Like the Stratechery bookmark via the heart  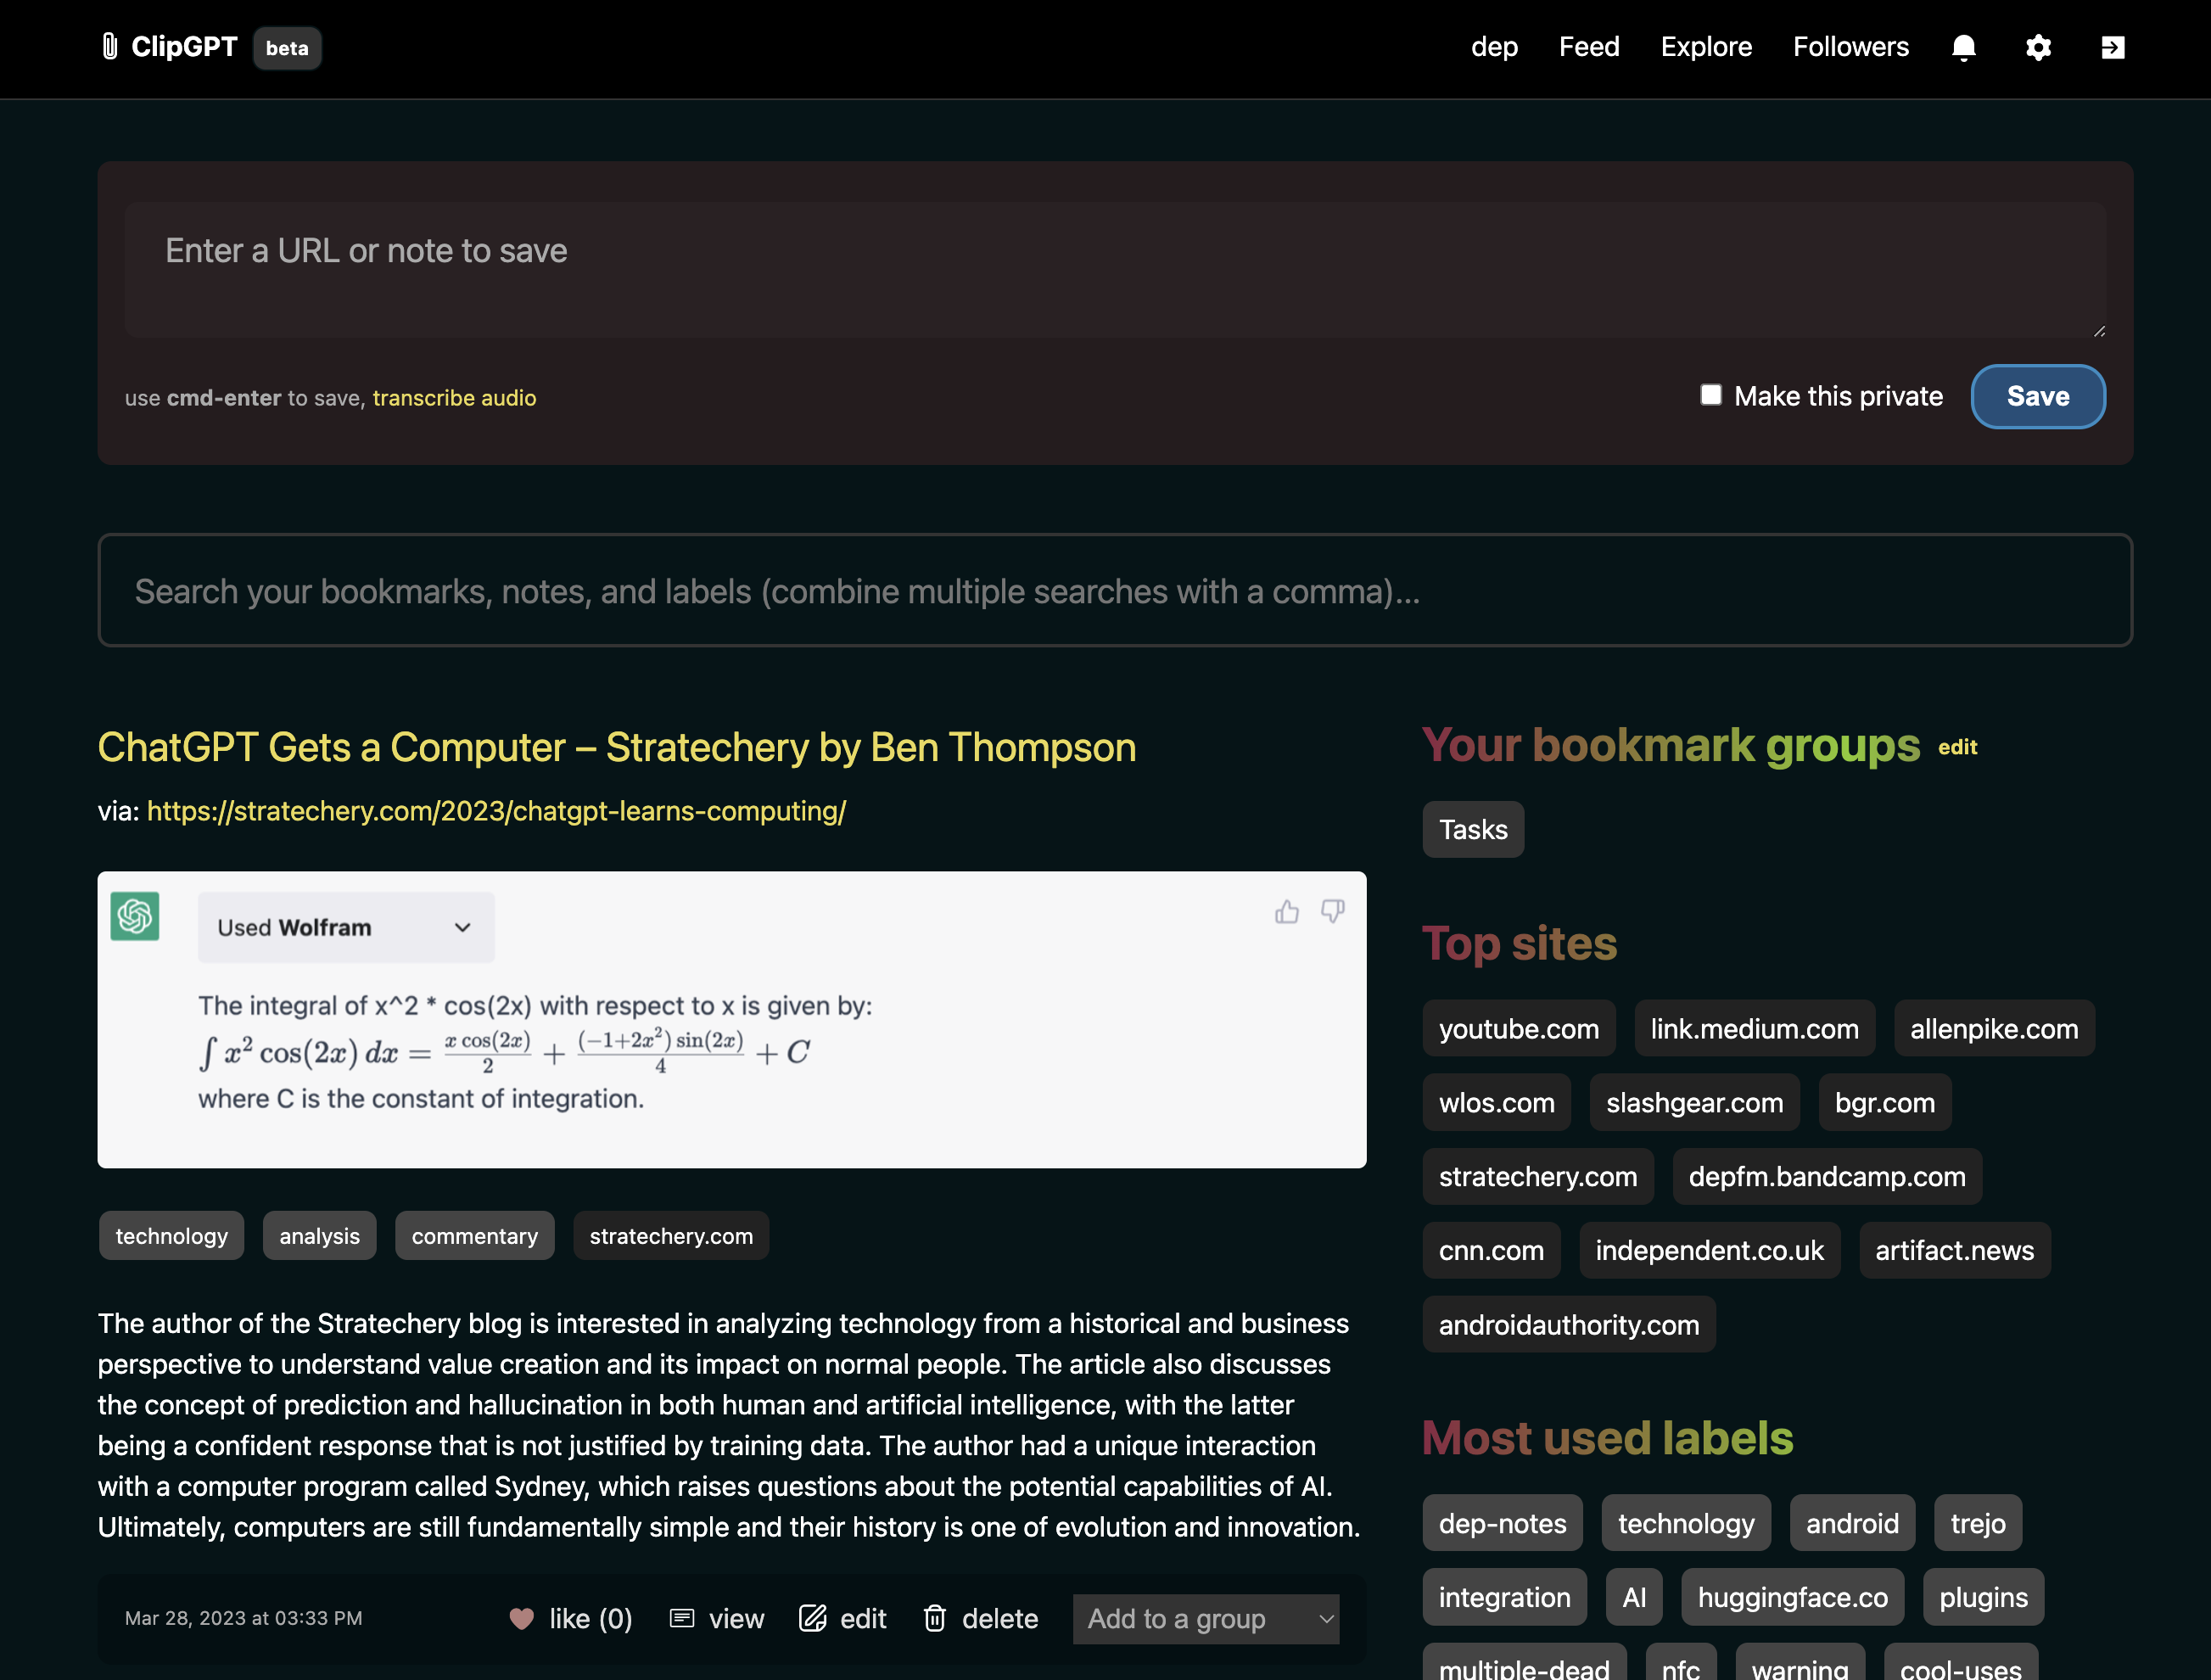pyautogui.click(x=521, y=1618)
